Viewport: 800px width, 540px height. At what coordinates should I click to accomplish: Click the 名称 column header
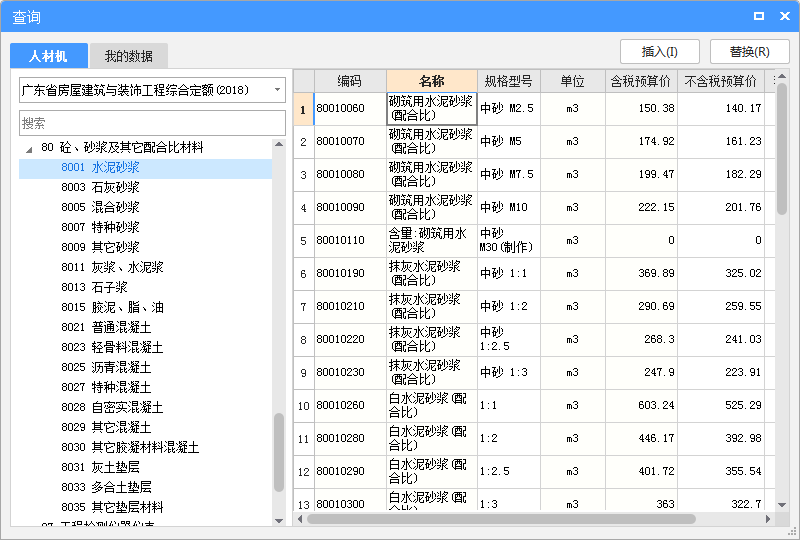coord(432,81)
